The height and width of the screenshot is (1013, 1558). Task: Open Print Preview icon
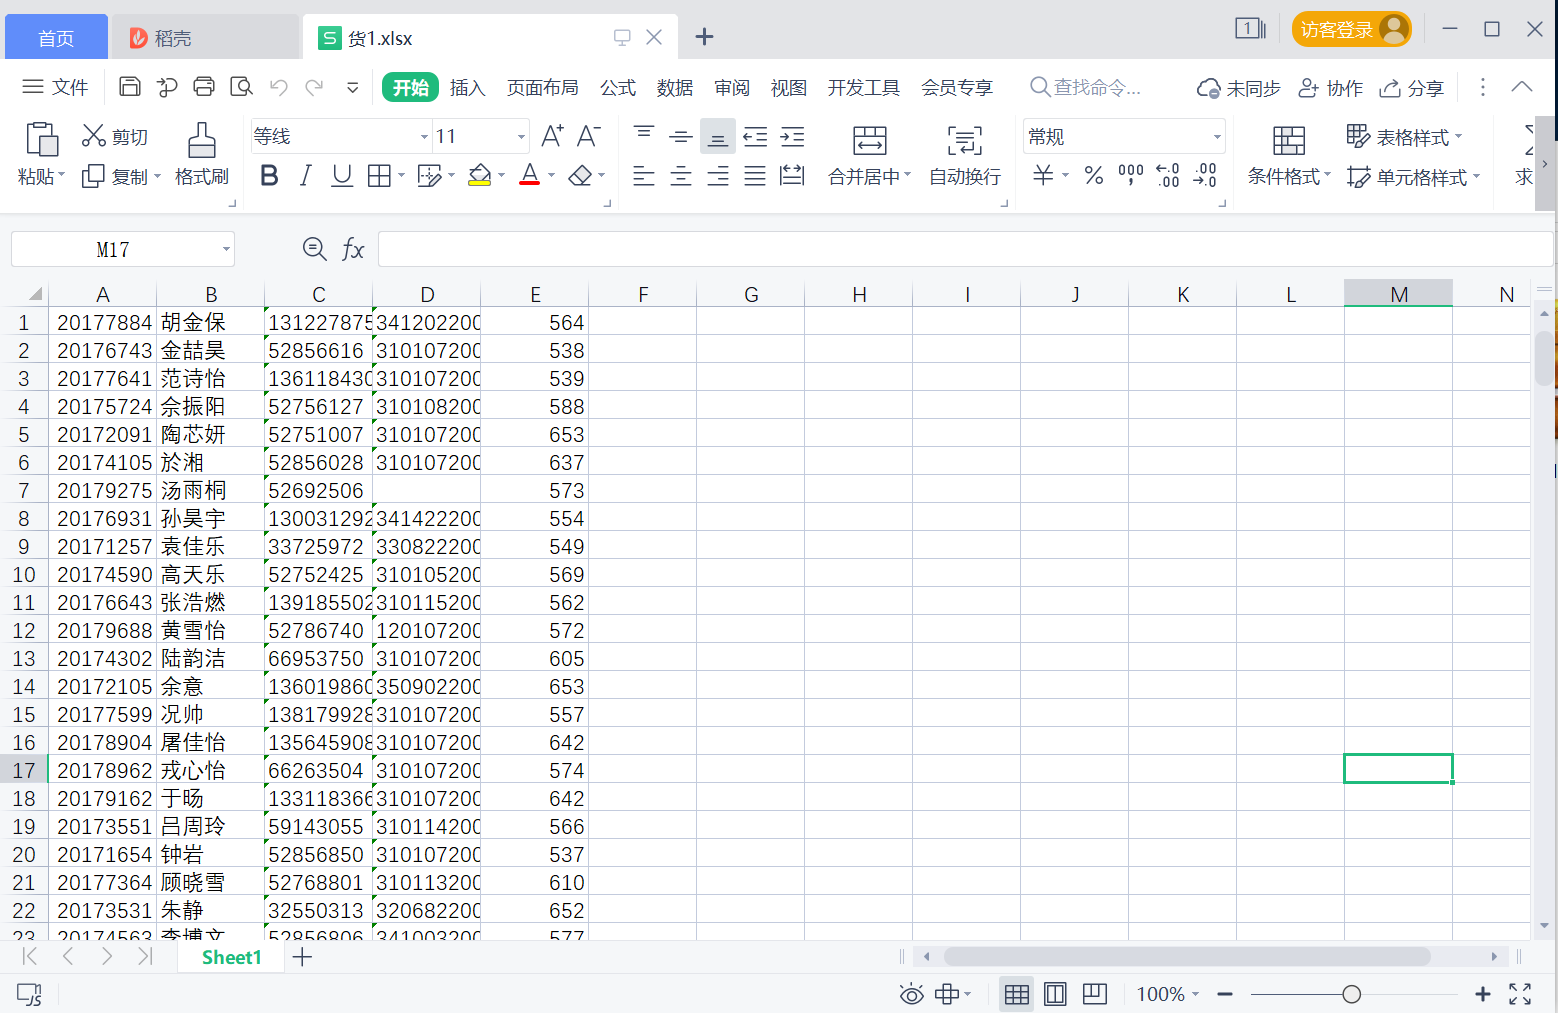point(241,87)
